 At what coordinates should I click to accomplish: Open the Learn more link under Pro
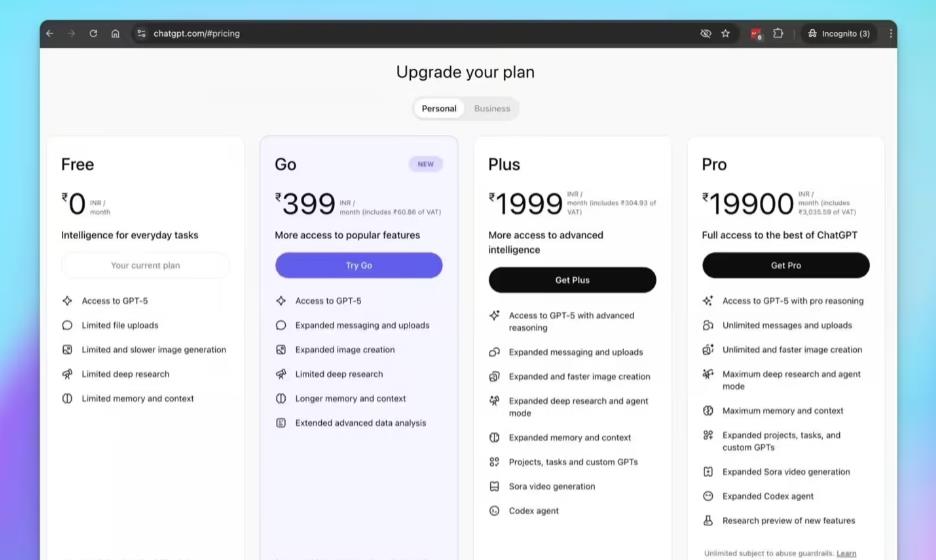click(x=846, y=553)
